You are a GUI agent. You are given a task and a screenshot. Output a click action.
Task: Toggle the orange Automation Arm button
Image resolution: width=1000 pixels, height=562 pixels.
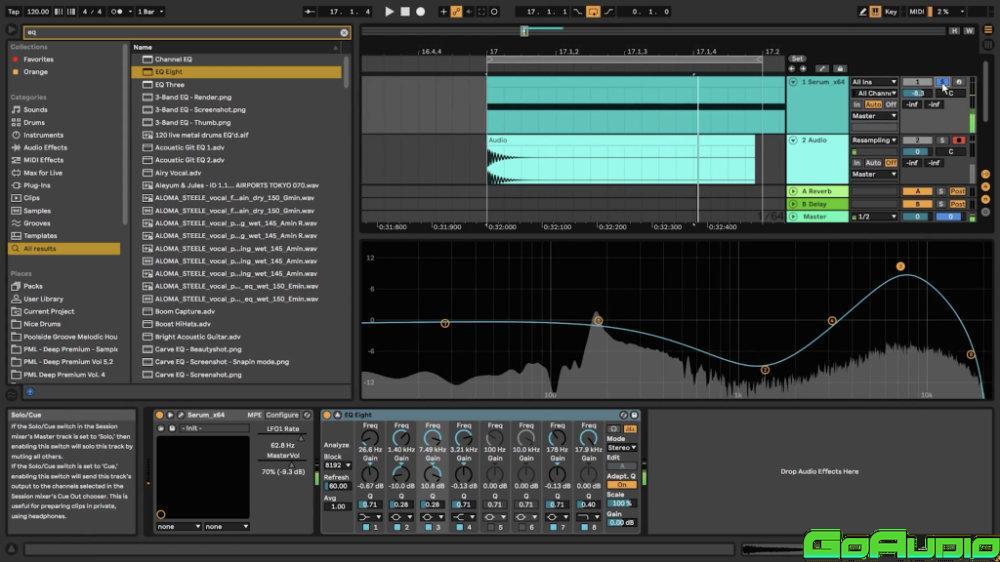[456, 11]
